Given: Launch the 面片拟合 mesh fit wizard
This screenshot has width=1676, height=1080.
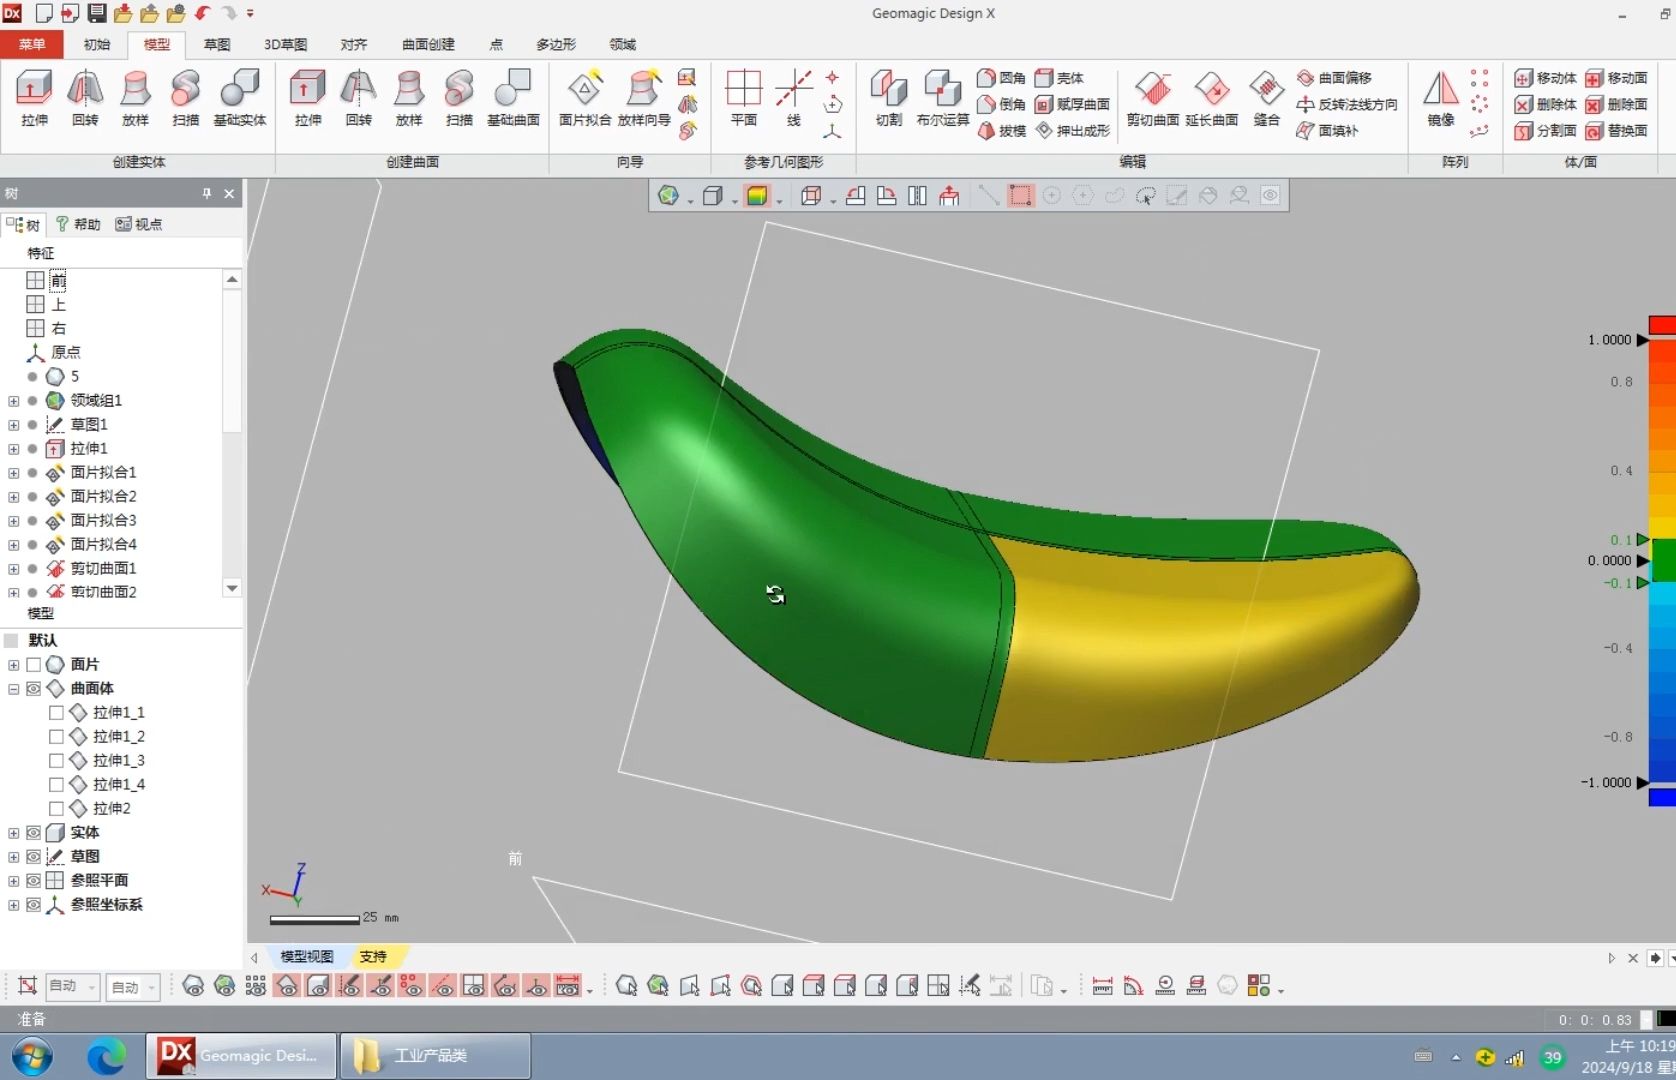Looking at the screenshot, I should pos(585,98).
